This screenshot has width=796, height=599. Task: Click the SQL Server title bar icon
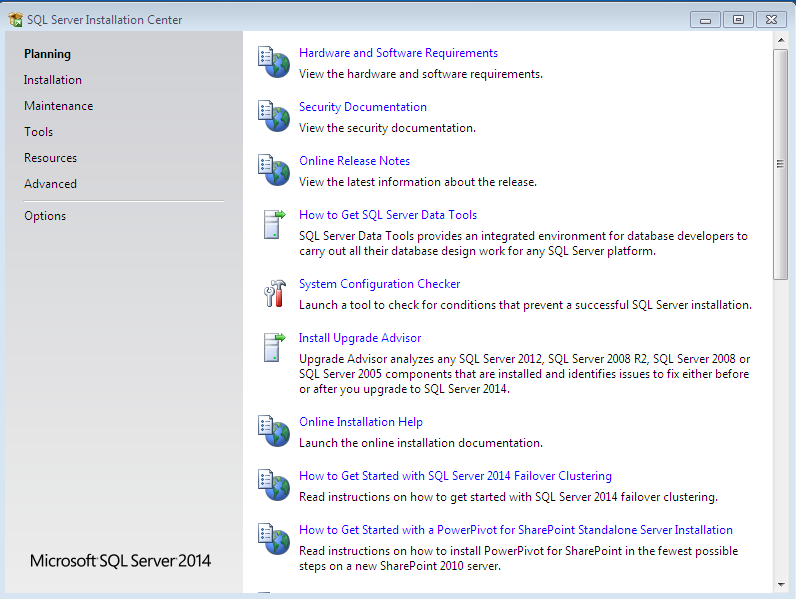(15, 19)
